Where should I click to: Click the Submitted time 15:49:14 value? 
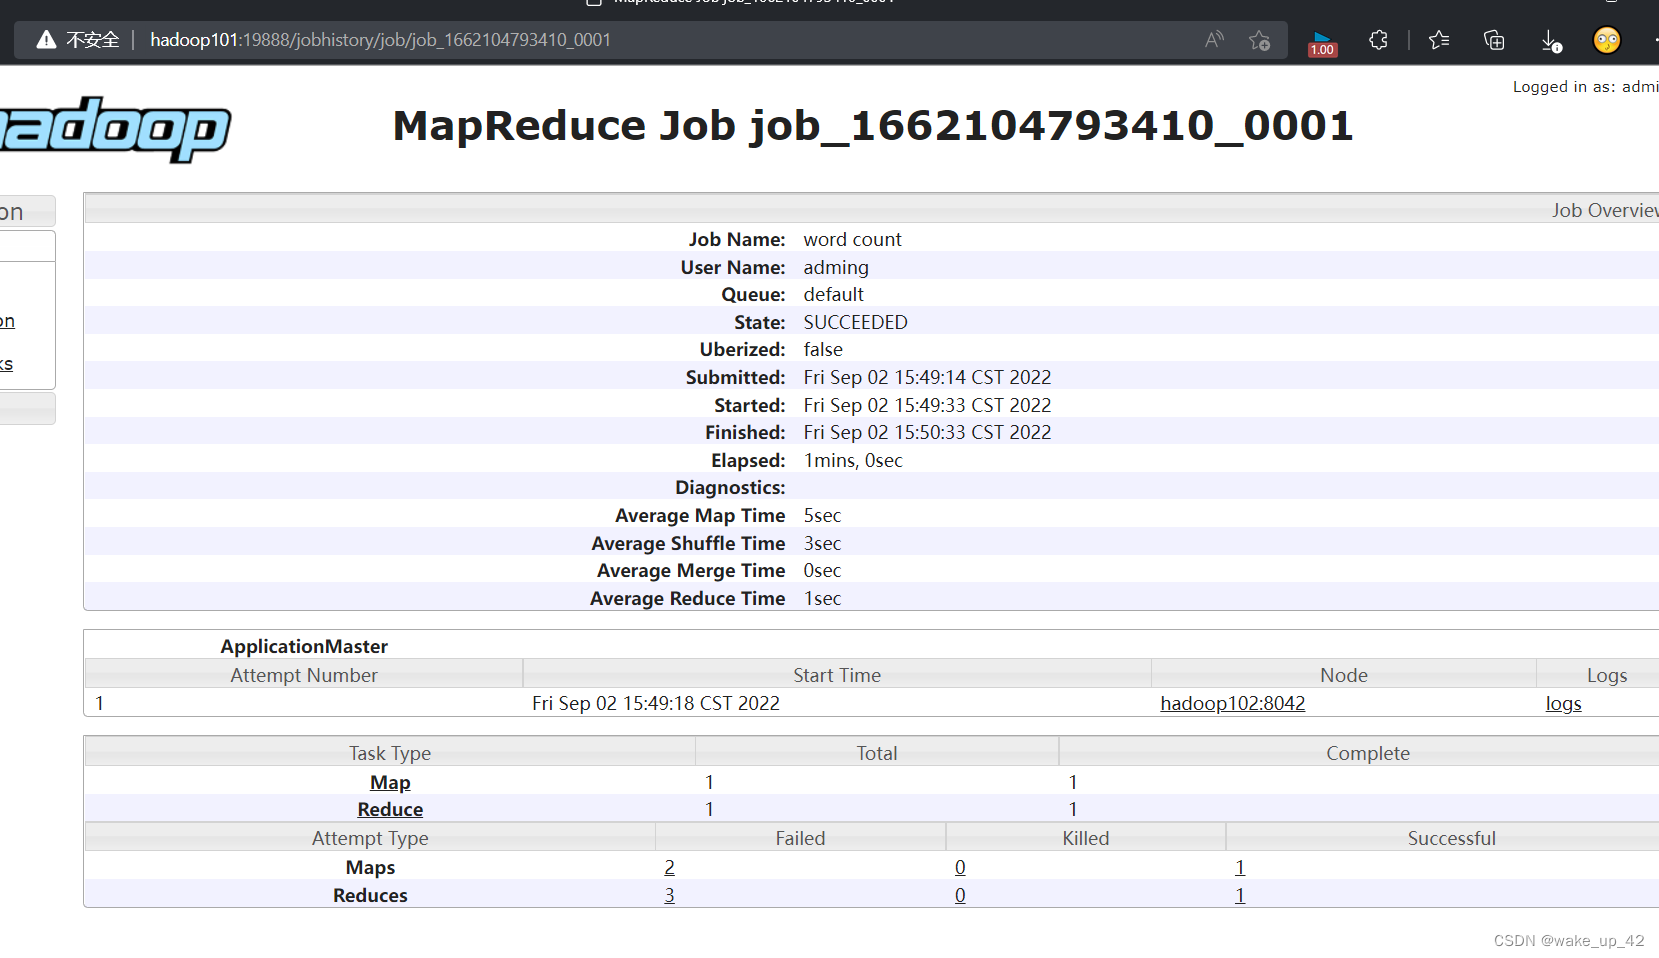927,377
